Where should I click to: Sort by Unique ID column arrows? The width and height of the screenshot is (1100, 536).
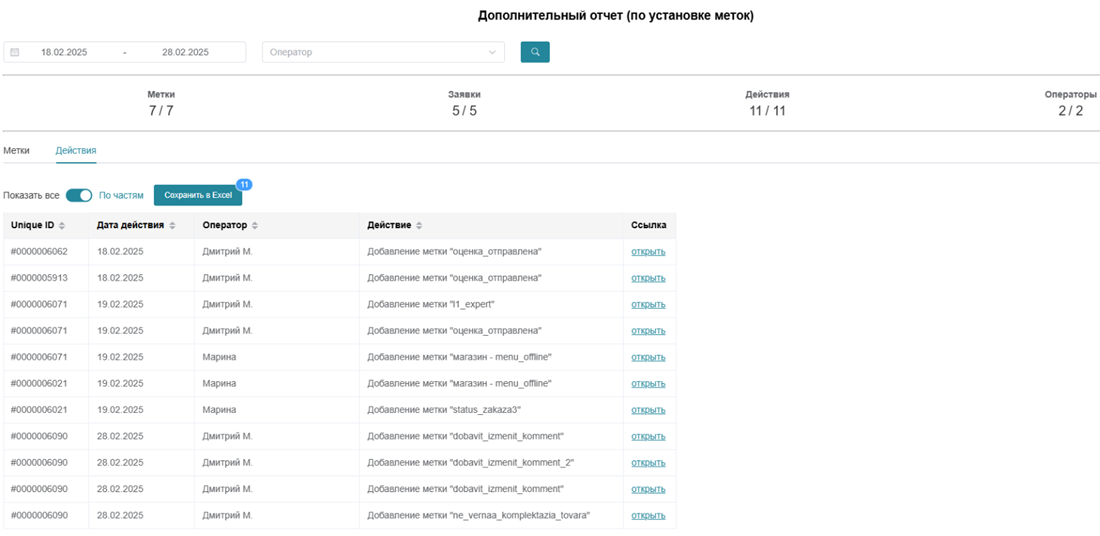62,226
